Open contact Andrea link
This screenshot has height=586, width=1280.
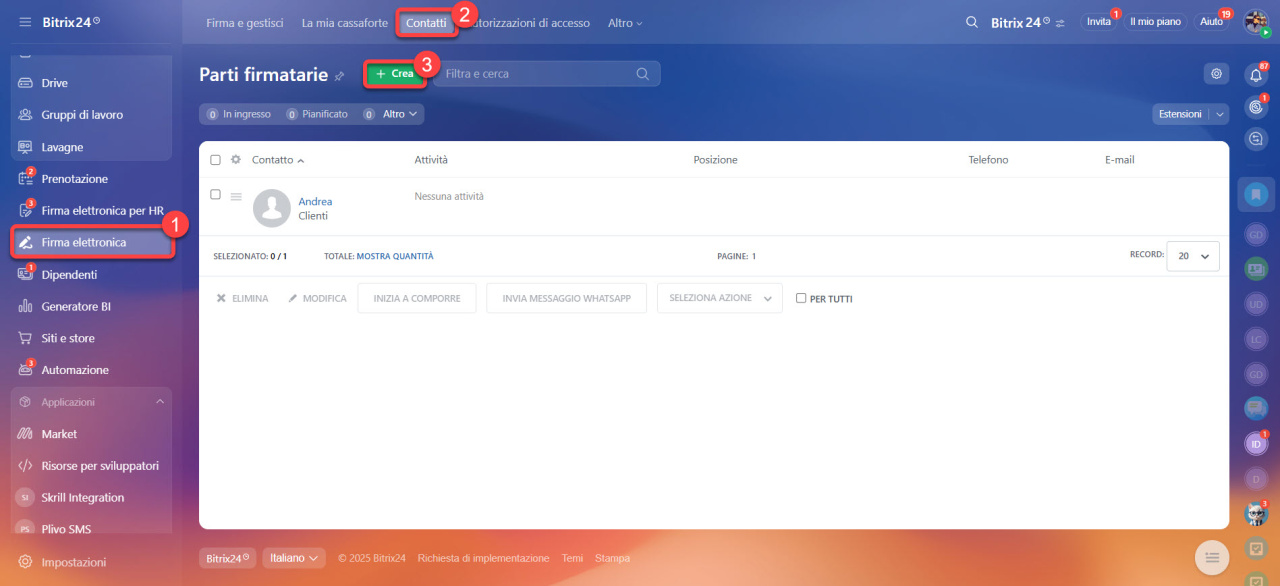315,202
